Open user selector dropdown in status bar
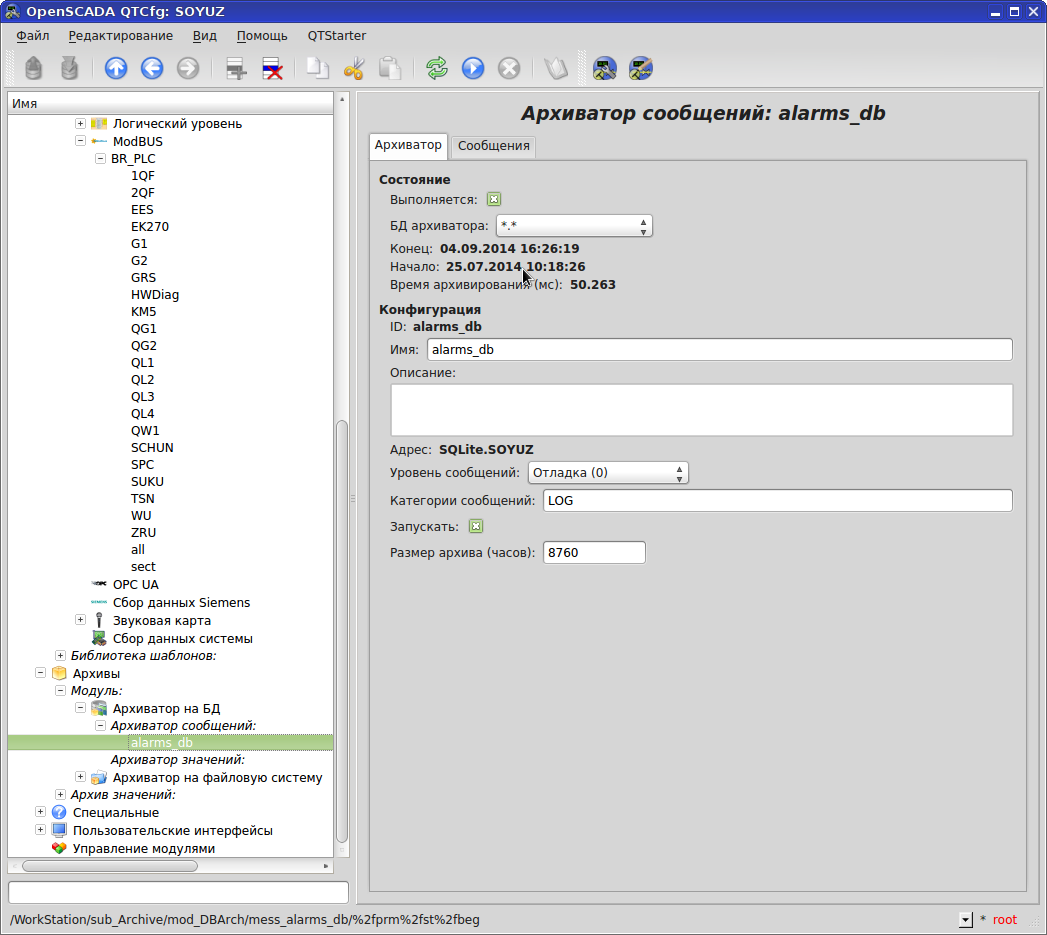The image size is (1047, 935). point(966,920)
